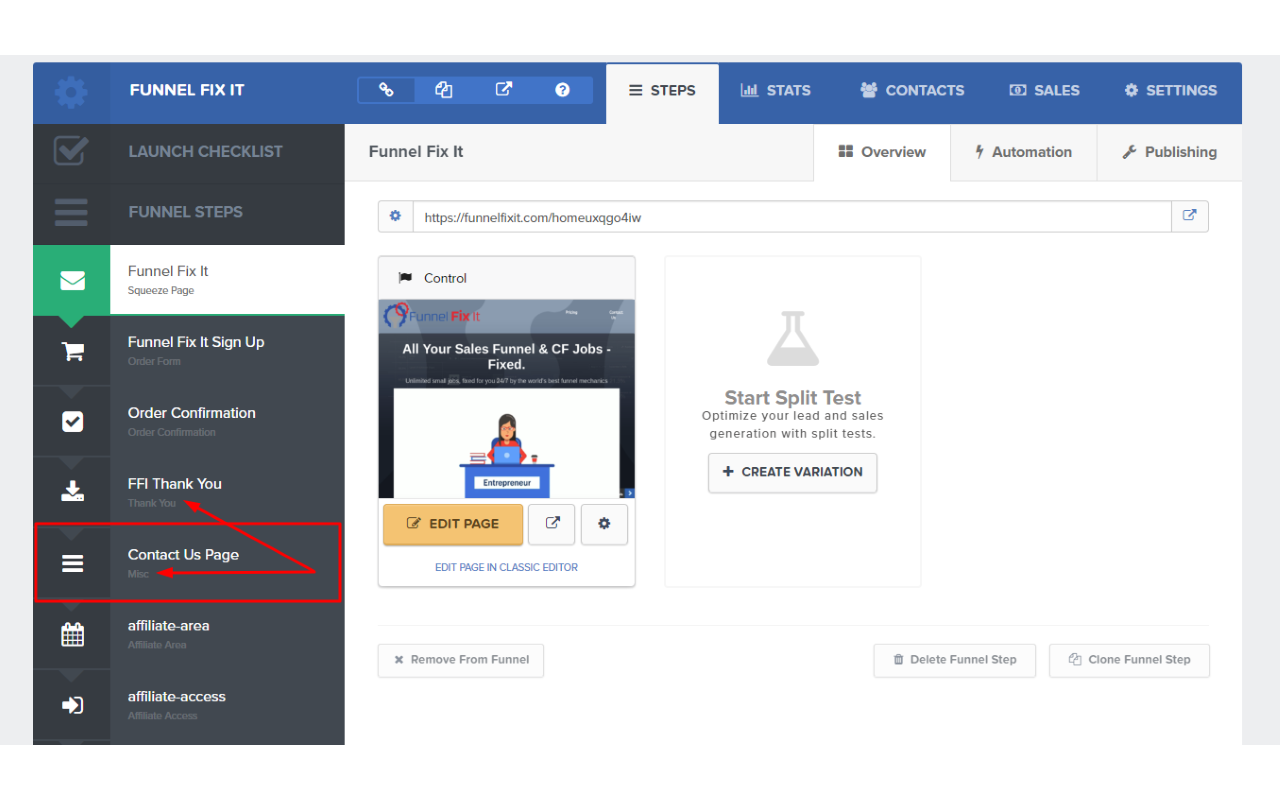Click the Control page thumbnail preview

[507, 398]
